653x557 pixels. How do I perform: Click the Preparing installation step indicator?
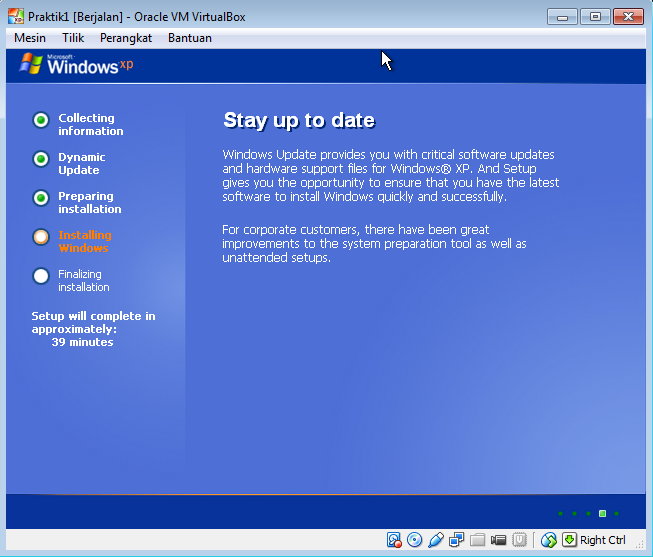pyautogui.click(x=41, y=198)
